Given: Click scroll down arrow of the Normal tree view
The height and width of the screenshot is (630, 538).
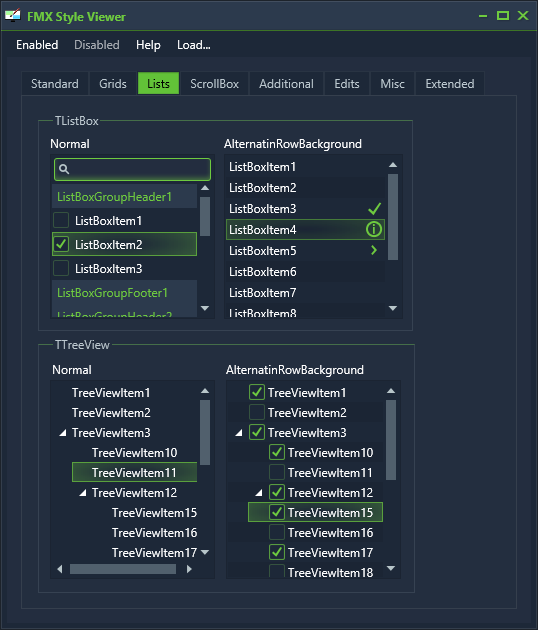Looking at the screenshot, I should click(205, 552).
